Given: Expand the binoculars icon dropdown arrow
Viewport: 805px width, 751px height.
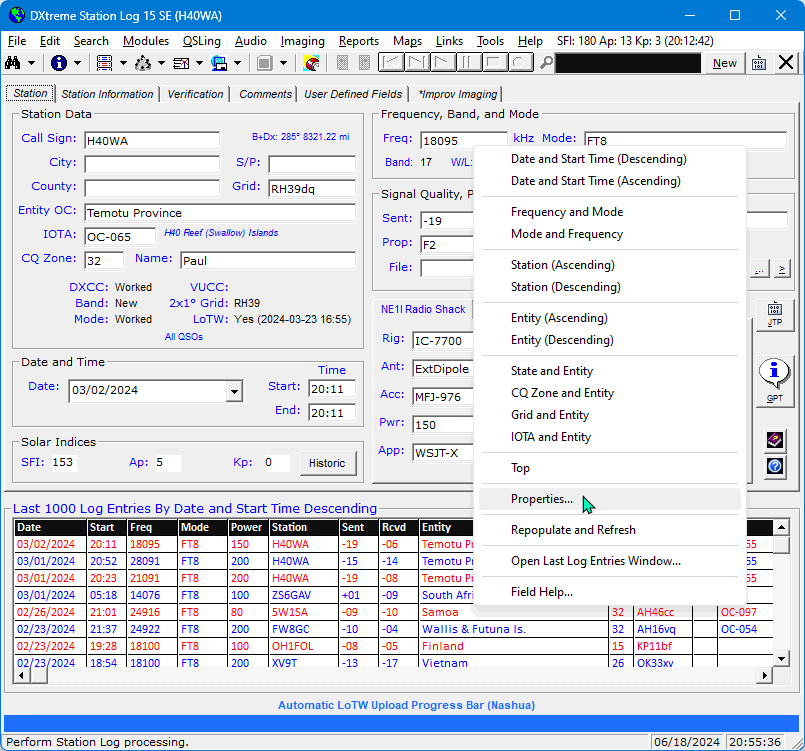Looking at the screenshot, I should point(32,63).
